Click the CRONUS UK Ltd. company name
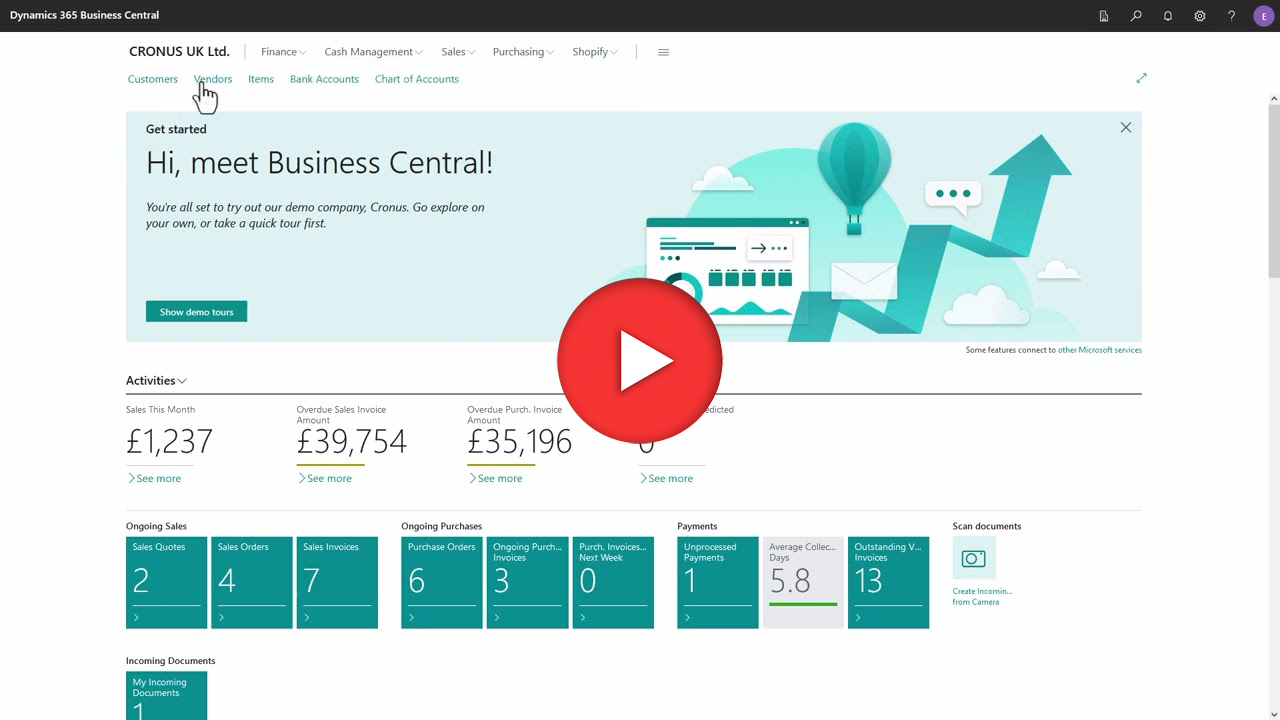This screenshot has height=720, width=1280. coord(179,52)
